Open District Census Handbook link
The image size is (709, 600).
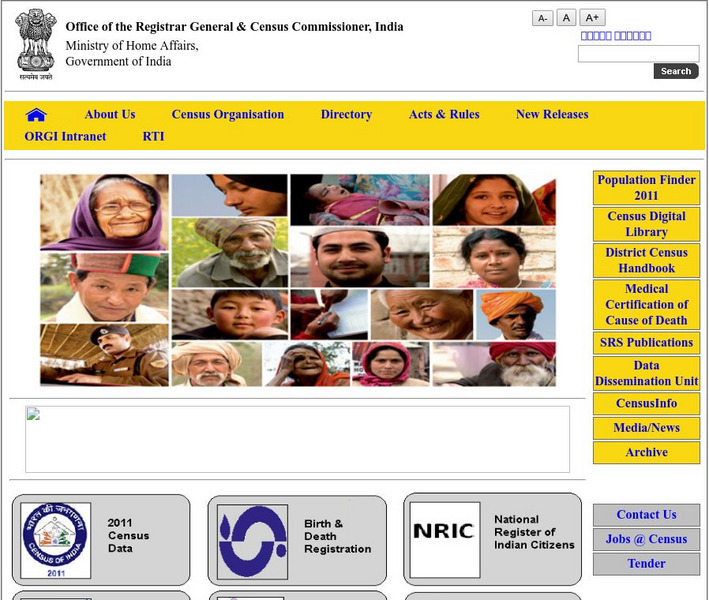click(x=646, y=260)
